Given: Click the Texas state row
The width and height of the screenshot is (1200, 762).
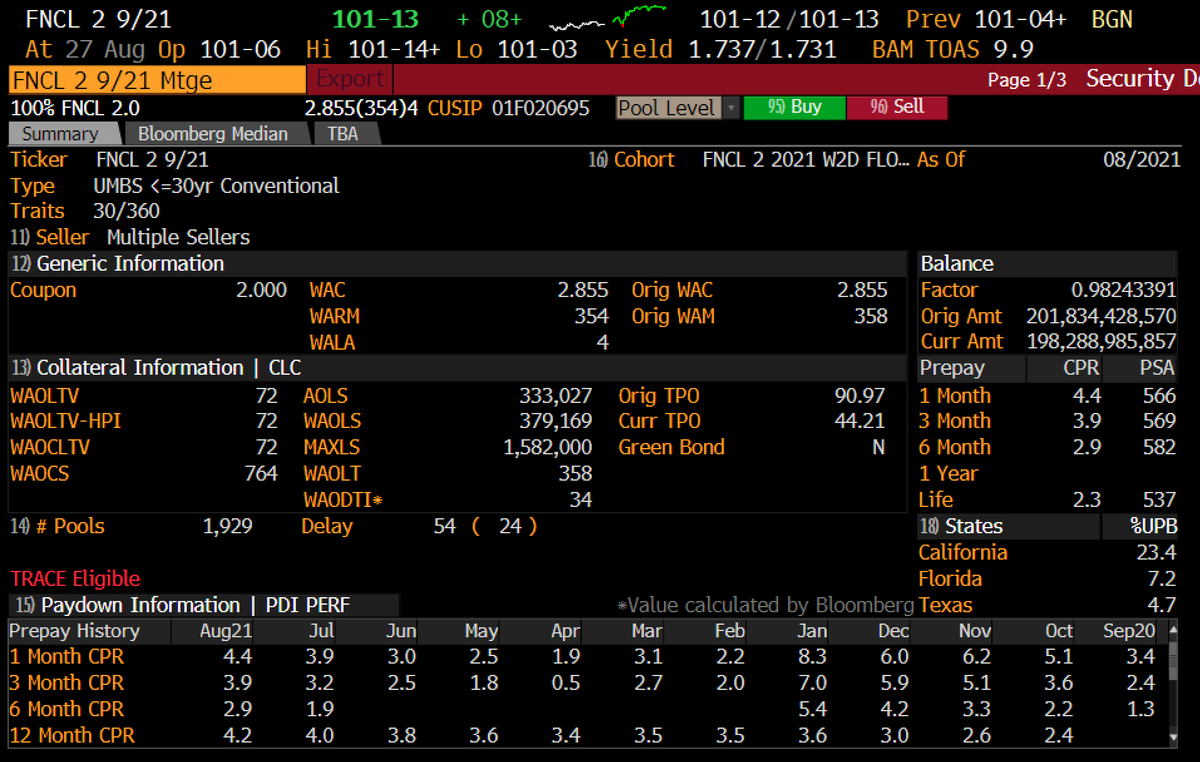Looking at the screenshot, I should (x=1047, y=605).
